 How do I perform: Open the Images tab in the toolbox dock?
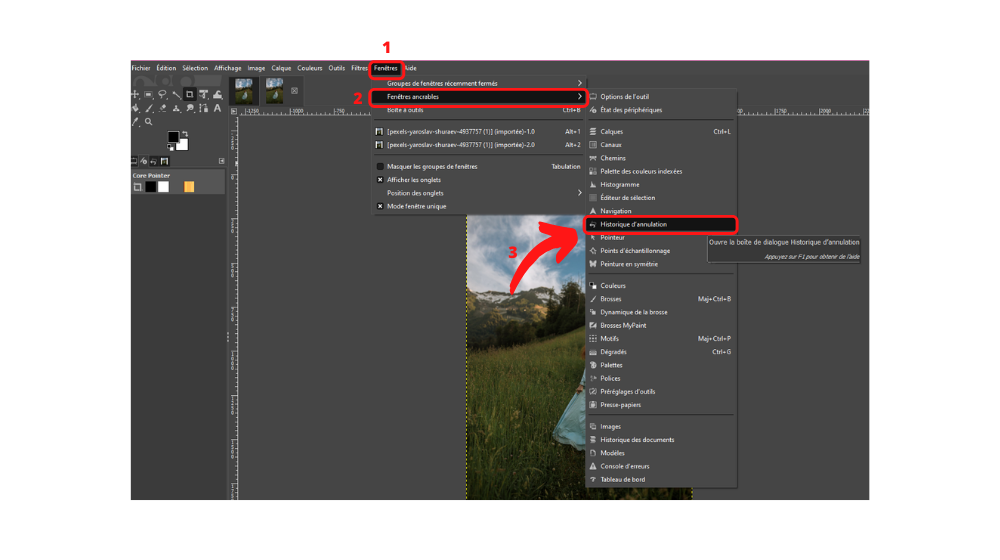pos(165,161)
